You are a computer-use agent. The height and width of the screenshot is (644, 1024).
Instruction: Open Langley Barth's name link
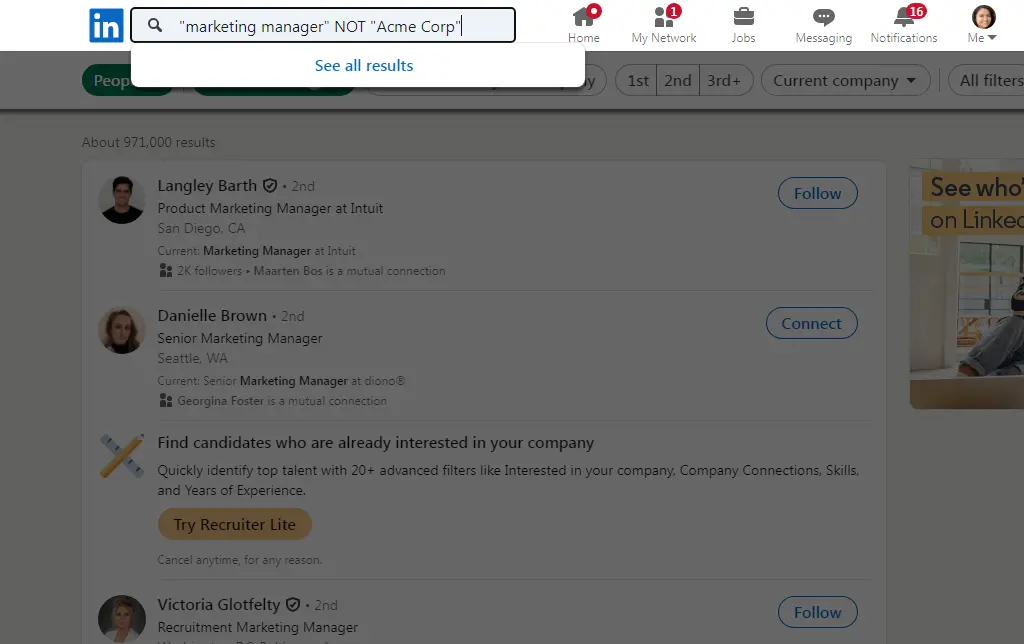coord(207,185)
